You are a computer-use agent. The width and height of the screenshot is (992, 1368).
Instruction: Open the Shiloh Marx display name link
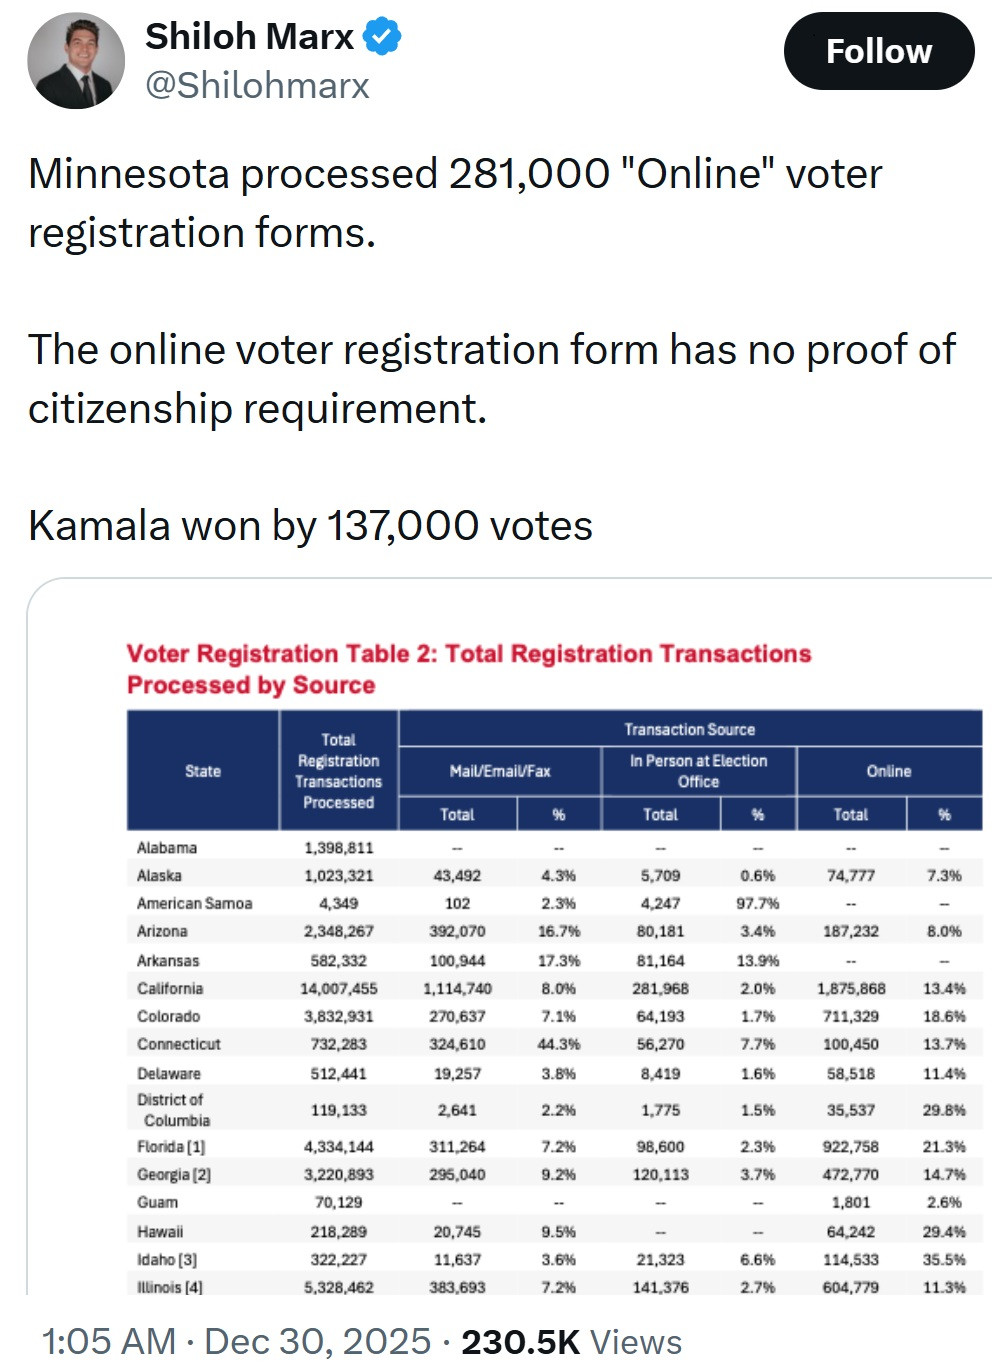249,37
